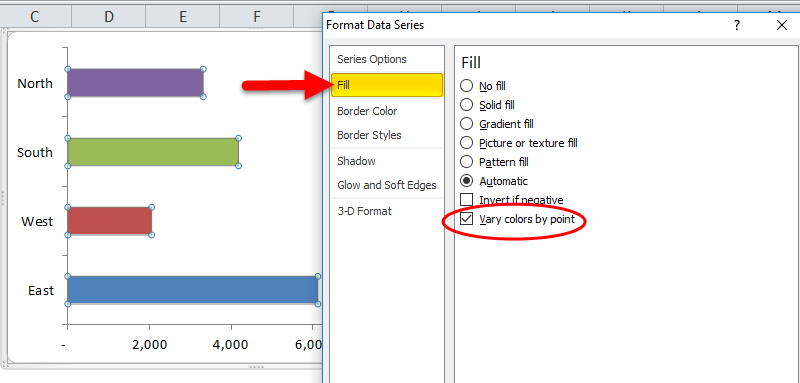Select the Fill category in sidebar
Viewport: 800px width, 383px height.
[x=387, y=85]
